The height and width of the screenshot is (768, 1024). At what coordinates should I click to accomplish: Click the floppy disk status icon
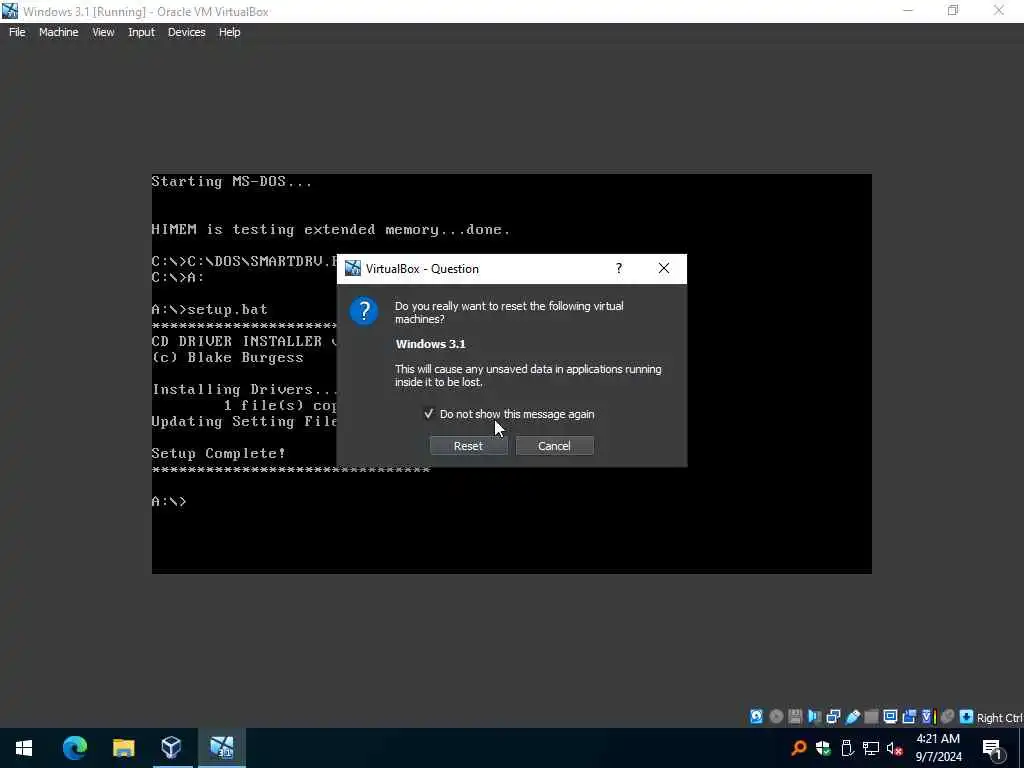pyautogui.click(x=795, y=716)
